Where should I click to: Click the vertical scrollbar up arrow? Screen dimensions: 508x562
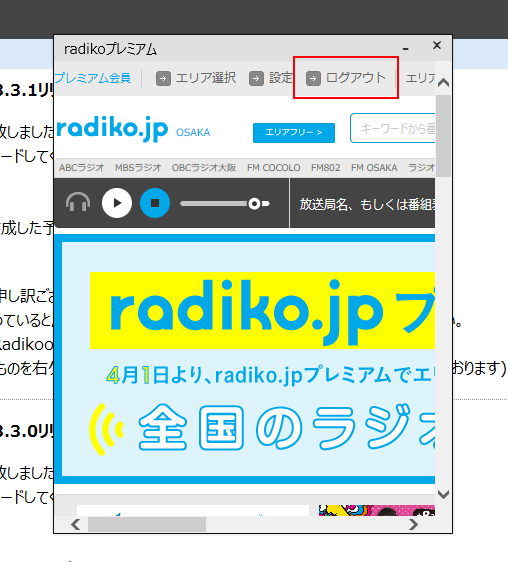pos(443,83)
